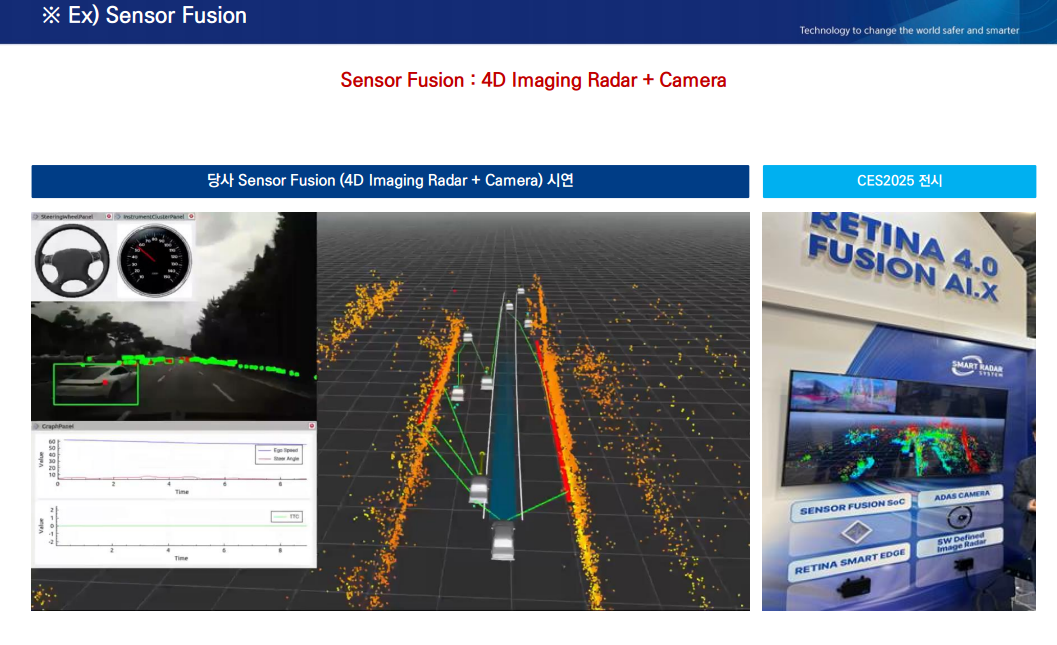Image resolution: width=1057 pixels, height=645 pixels.
Task: Click the red Sensor Fusion 4D Imaging Radar heading
Action: (x=533, y=80)
